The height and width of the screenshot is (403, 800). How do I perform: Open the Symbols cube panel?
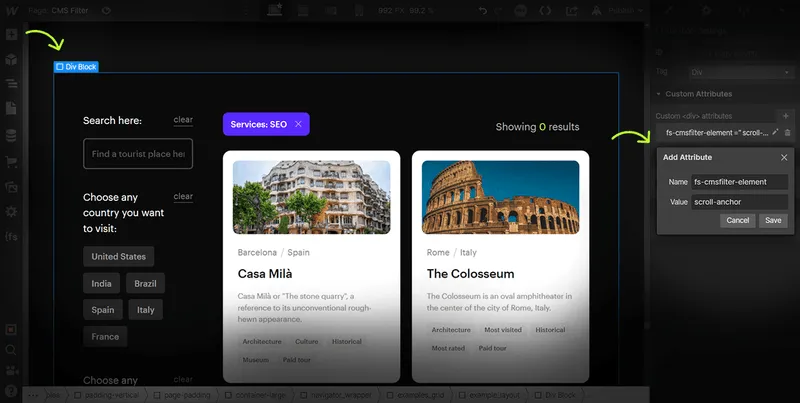coord(11,60)
